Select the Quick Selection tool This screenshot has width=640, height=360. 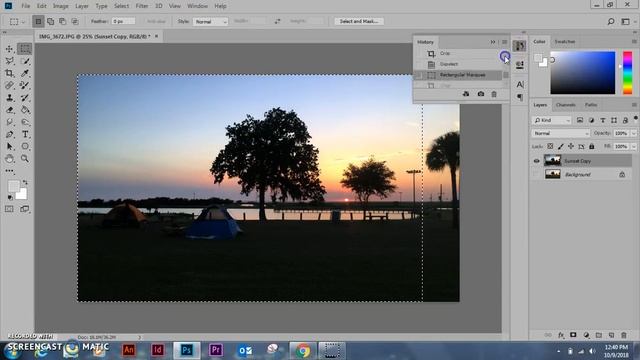(24, 61)
